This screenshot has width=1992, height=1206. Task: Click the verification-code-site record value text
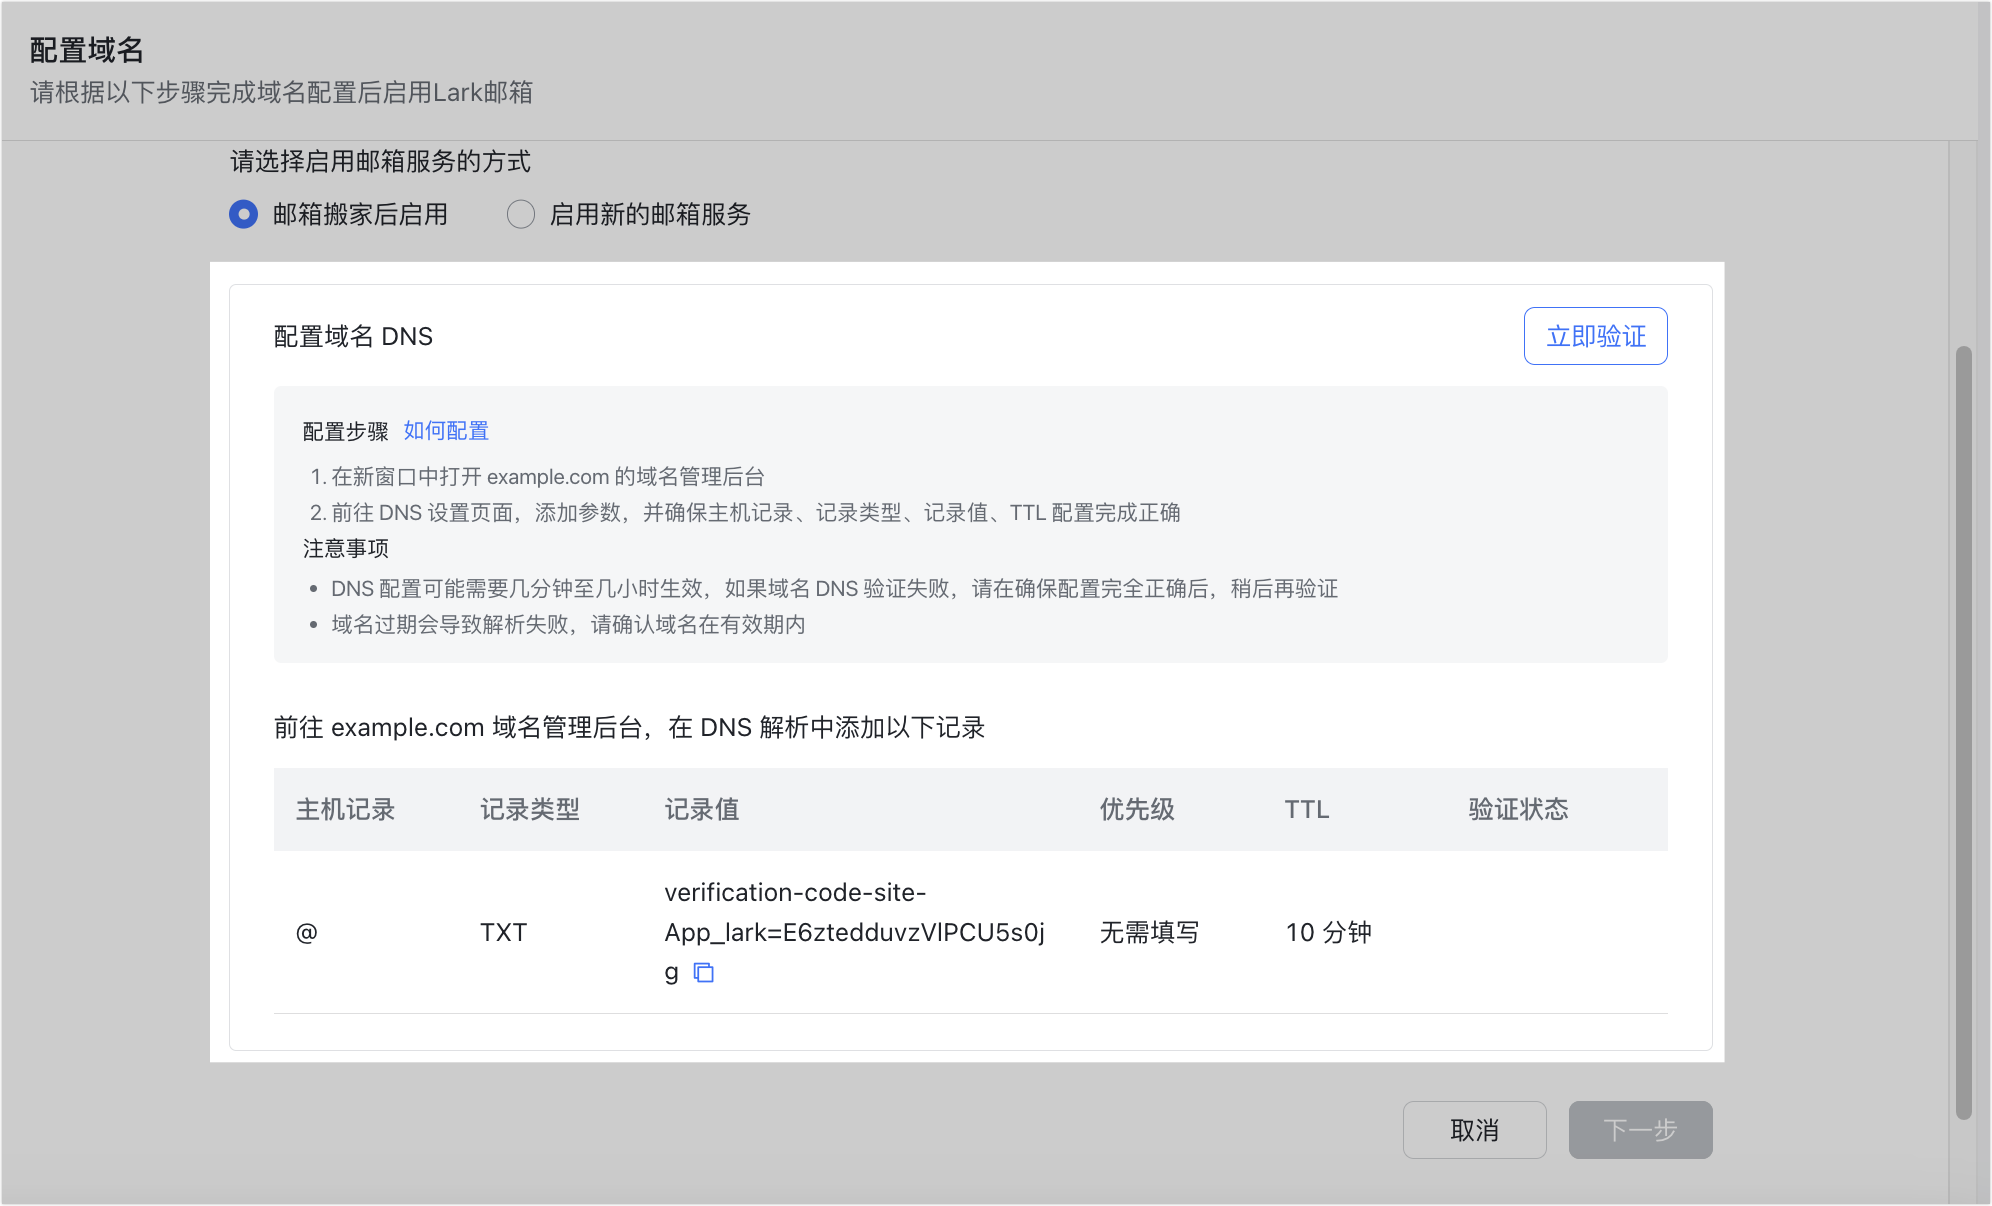pyautogui.click(x=855, y=932)
